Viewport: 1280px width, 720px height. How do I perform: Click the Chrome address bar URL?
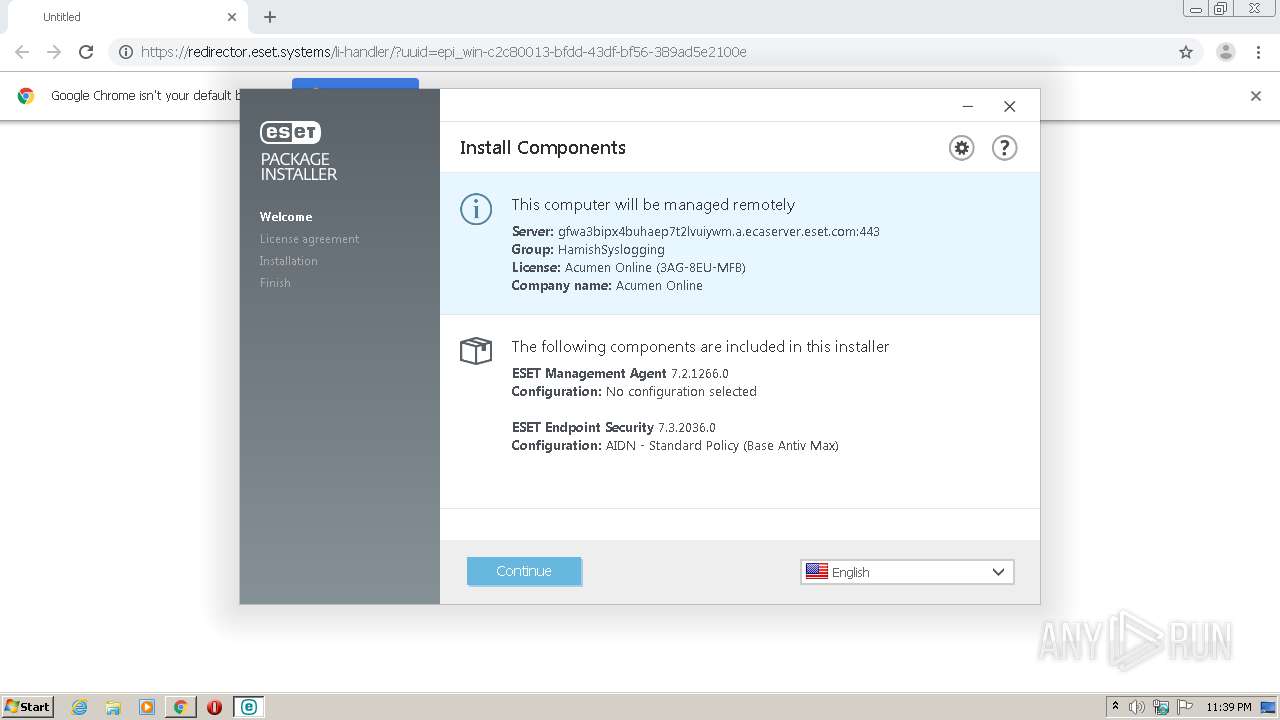click(444, 52)
